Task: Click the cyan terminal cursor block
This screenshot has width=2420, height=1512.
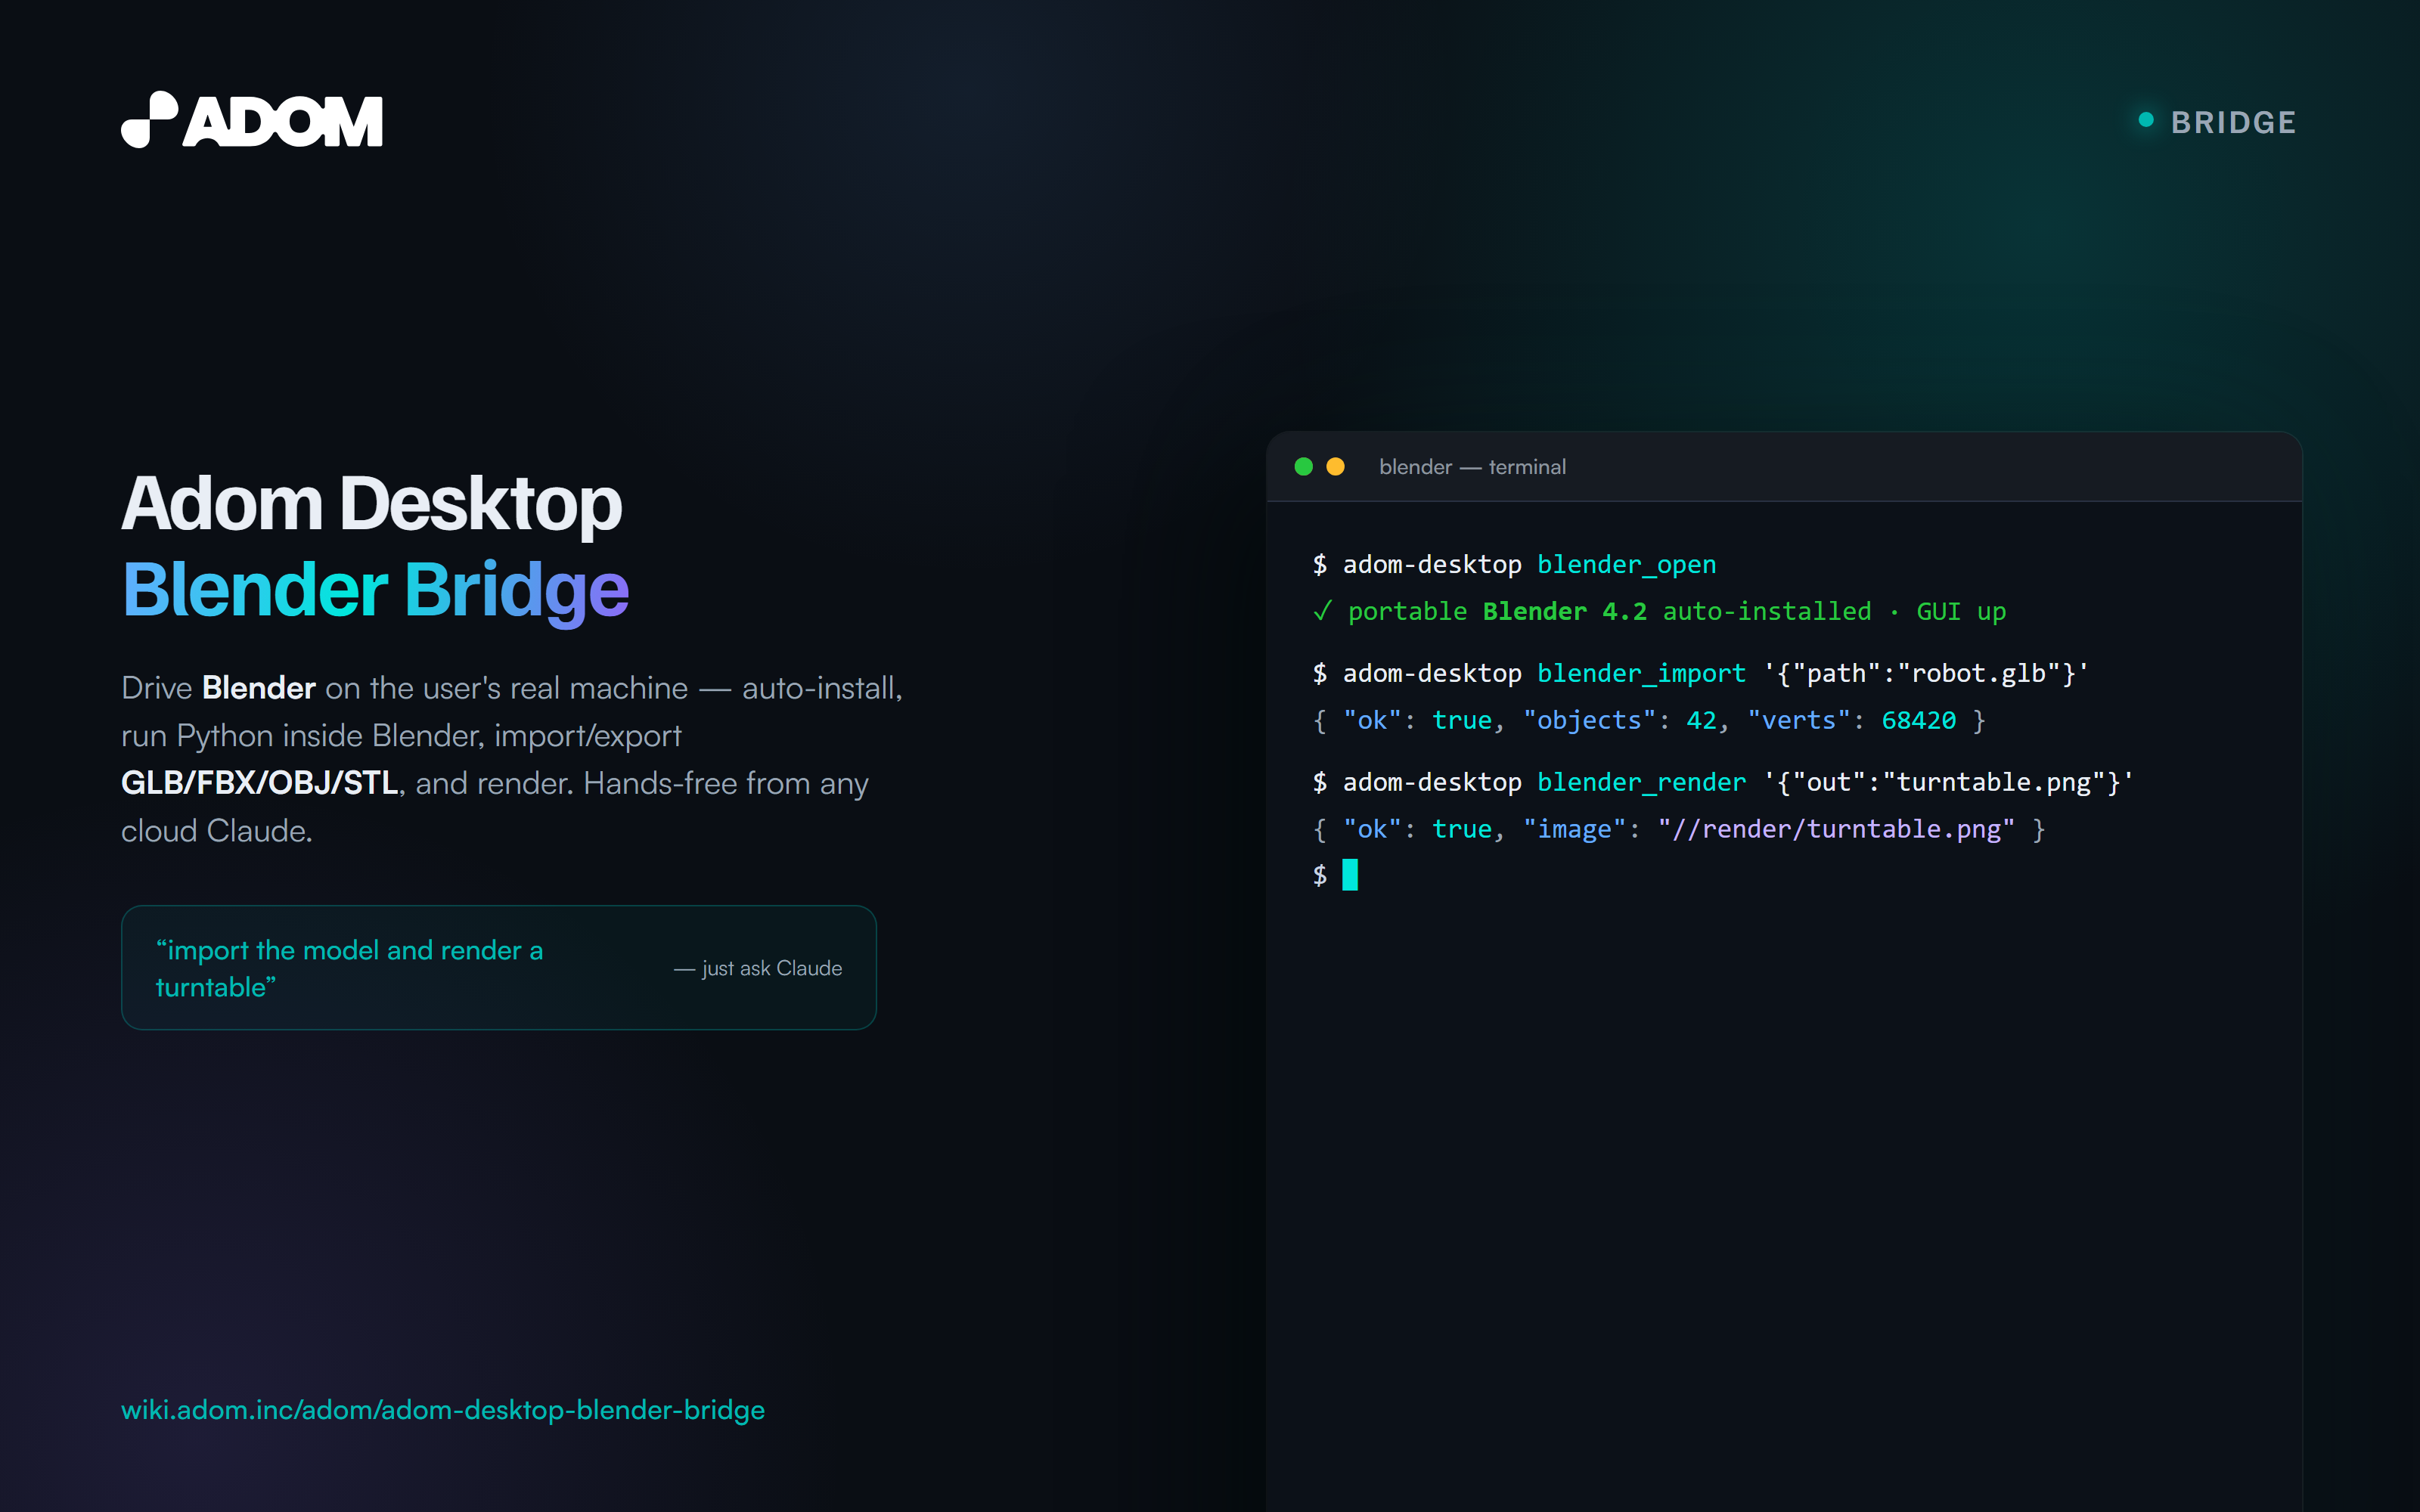Action: [x=1350, y=875]
